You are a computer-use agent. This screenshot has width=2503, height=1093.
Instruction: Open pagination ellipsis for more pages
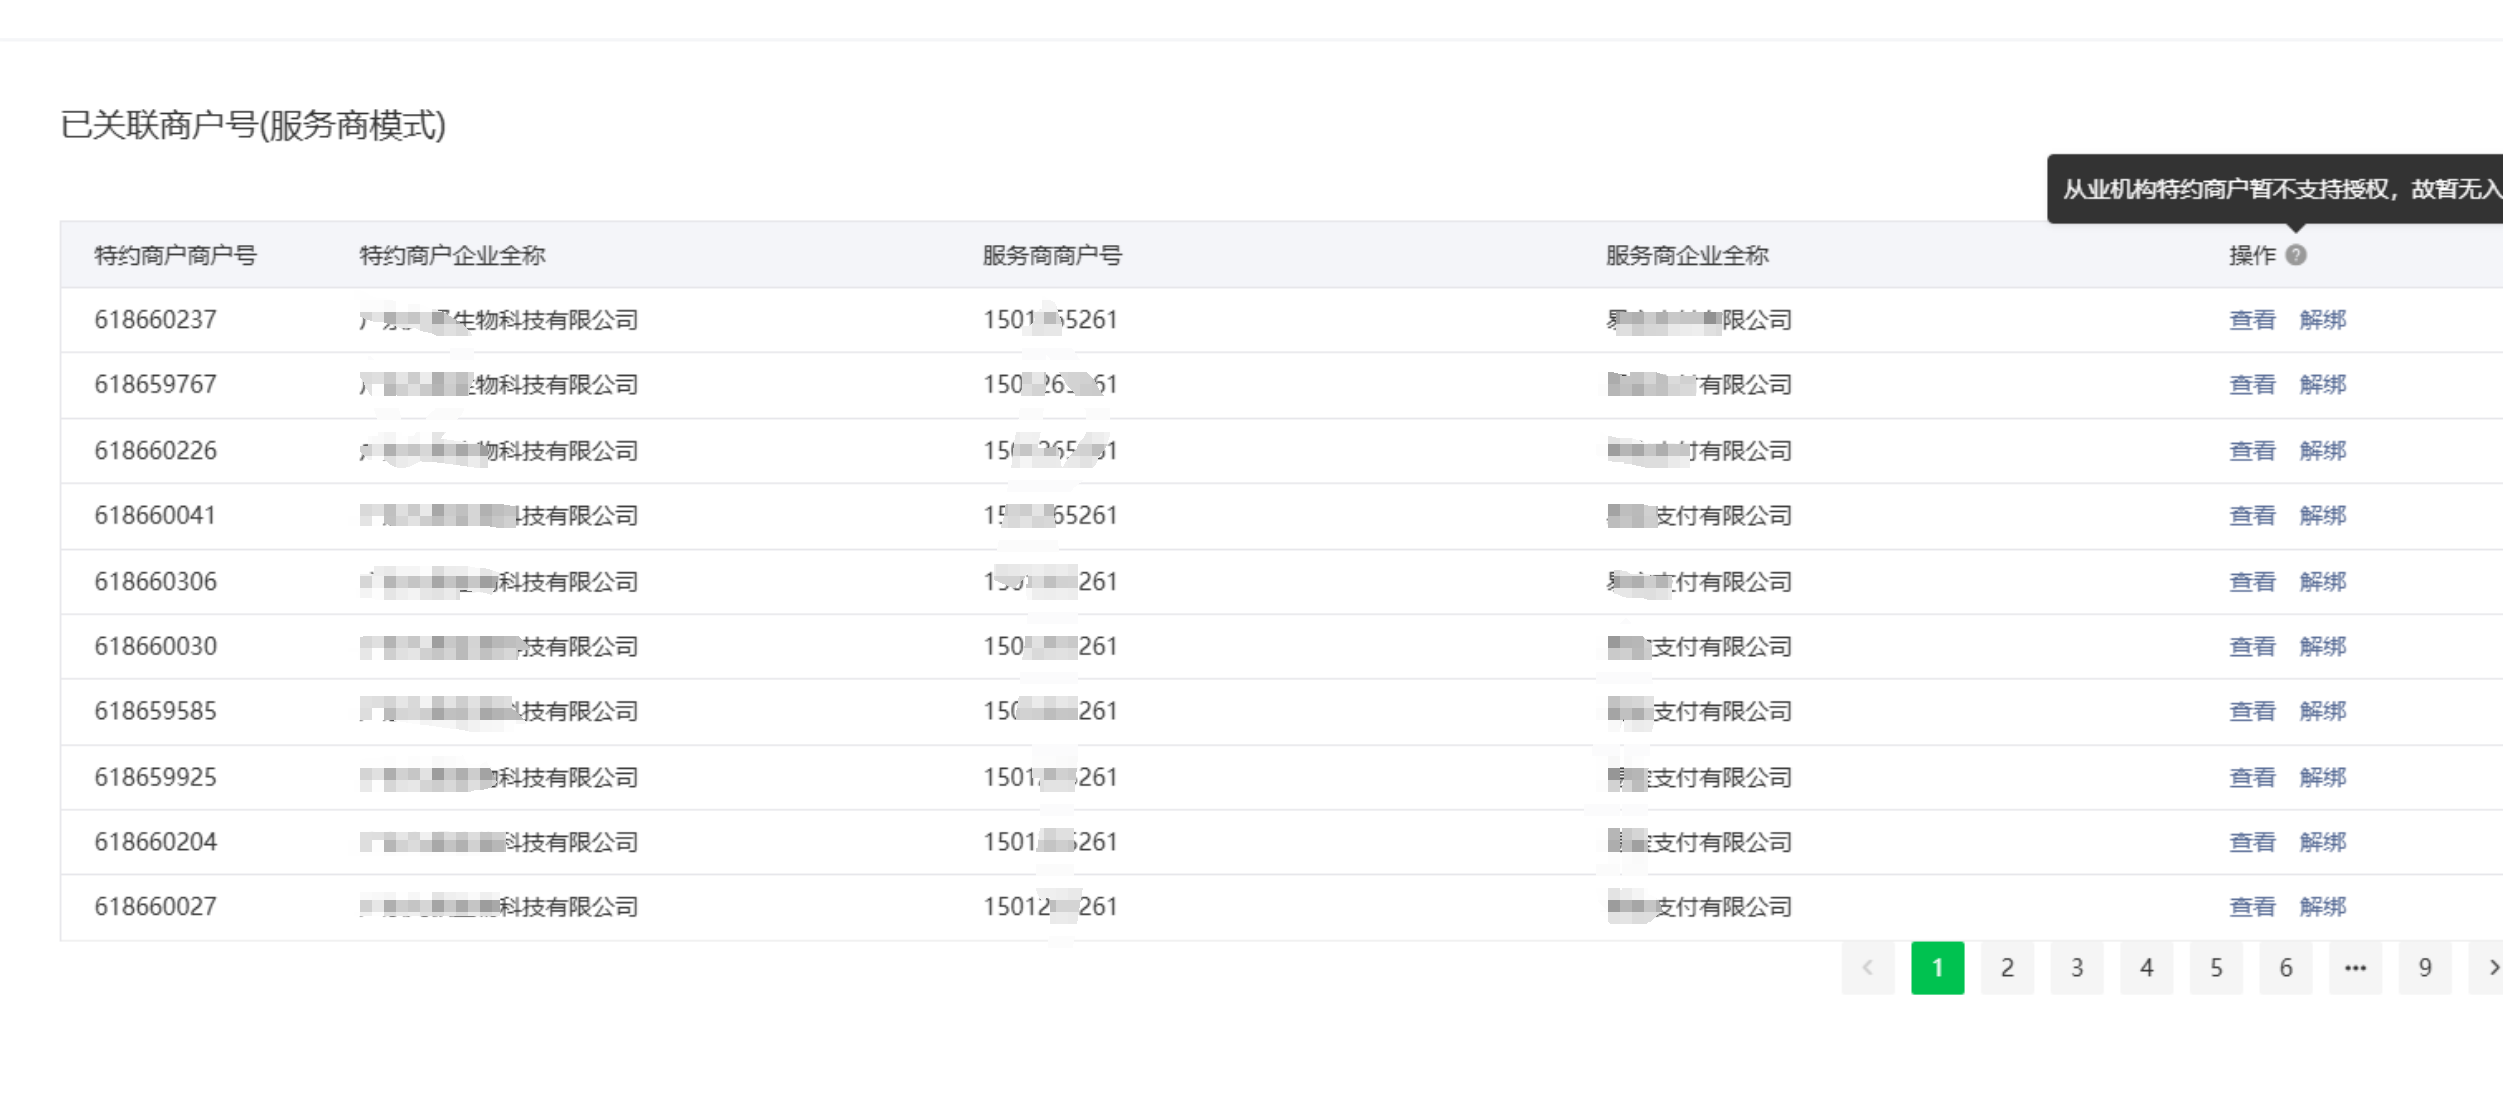[x=2355, y=967]
